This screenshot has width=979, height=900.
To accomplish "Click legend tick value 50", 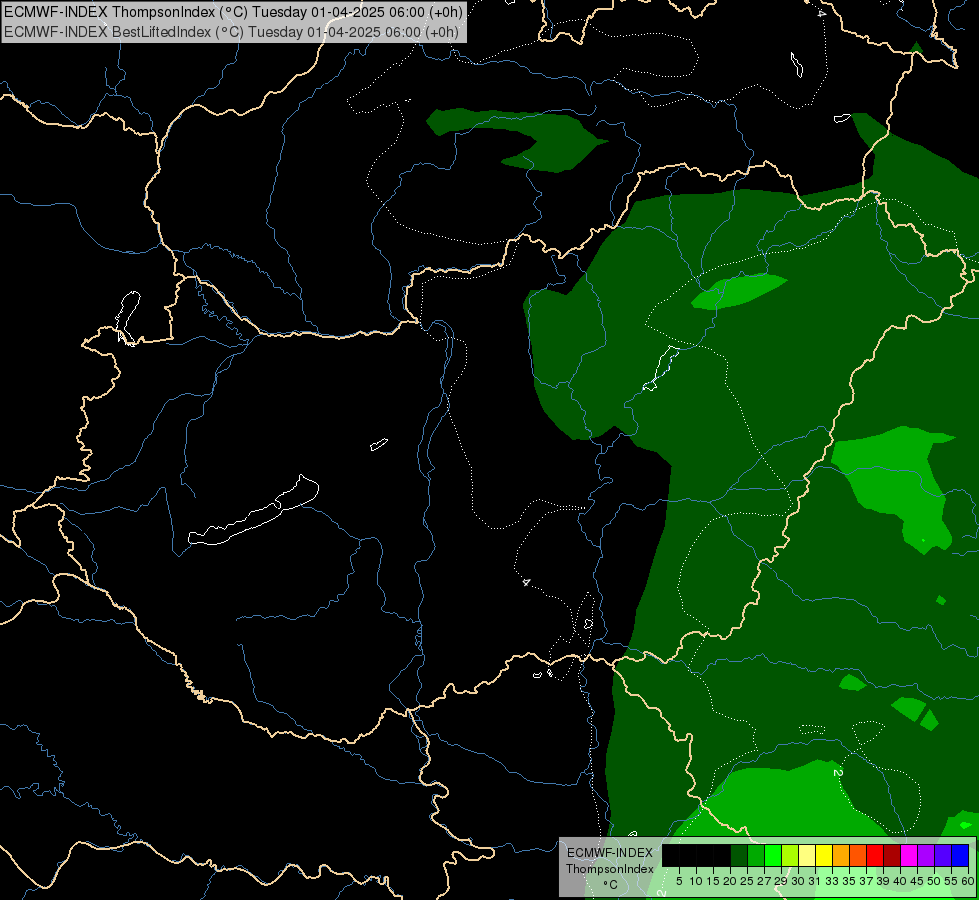I will 934,881.
